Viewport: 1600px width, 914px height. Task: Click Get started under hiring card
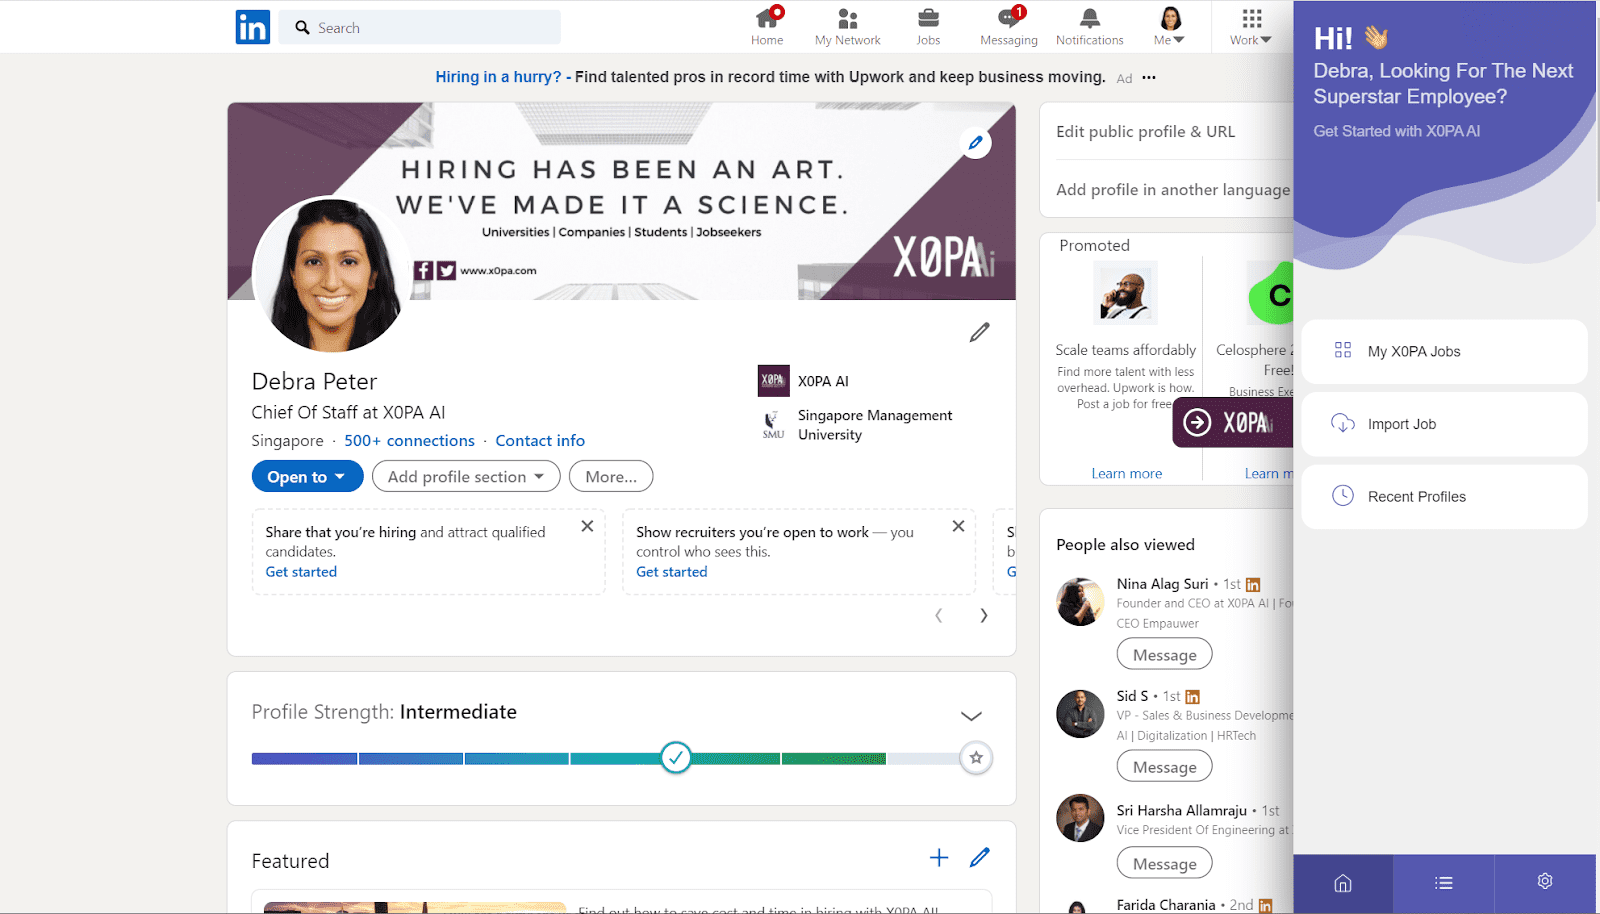301,572
